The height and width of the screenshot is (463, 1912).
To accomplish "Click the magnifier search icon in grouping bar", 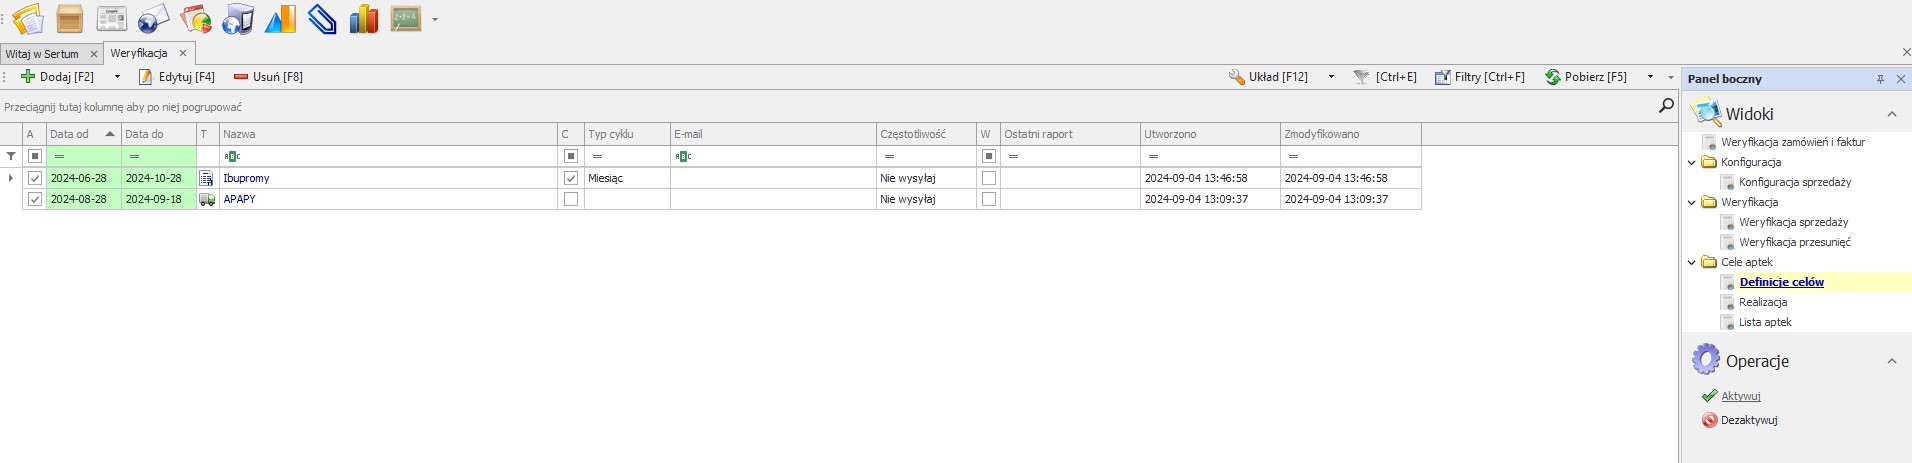I will pyautogui.click(x=1666, y=106).
